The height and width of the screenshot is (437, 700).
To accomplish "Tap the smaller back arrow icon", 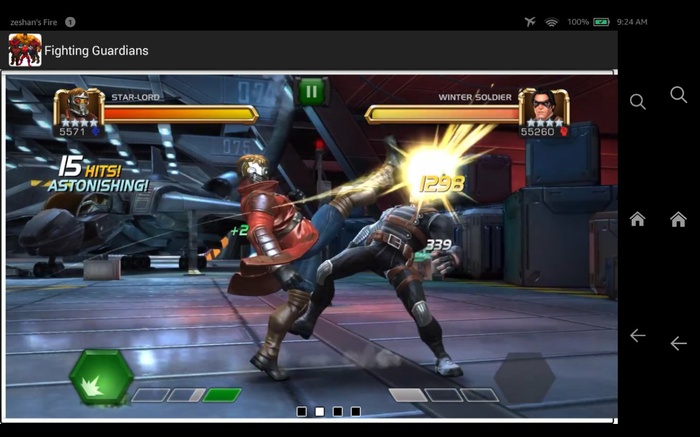I will click(x=638, y=335).
